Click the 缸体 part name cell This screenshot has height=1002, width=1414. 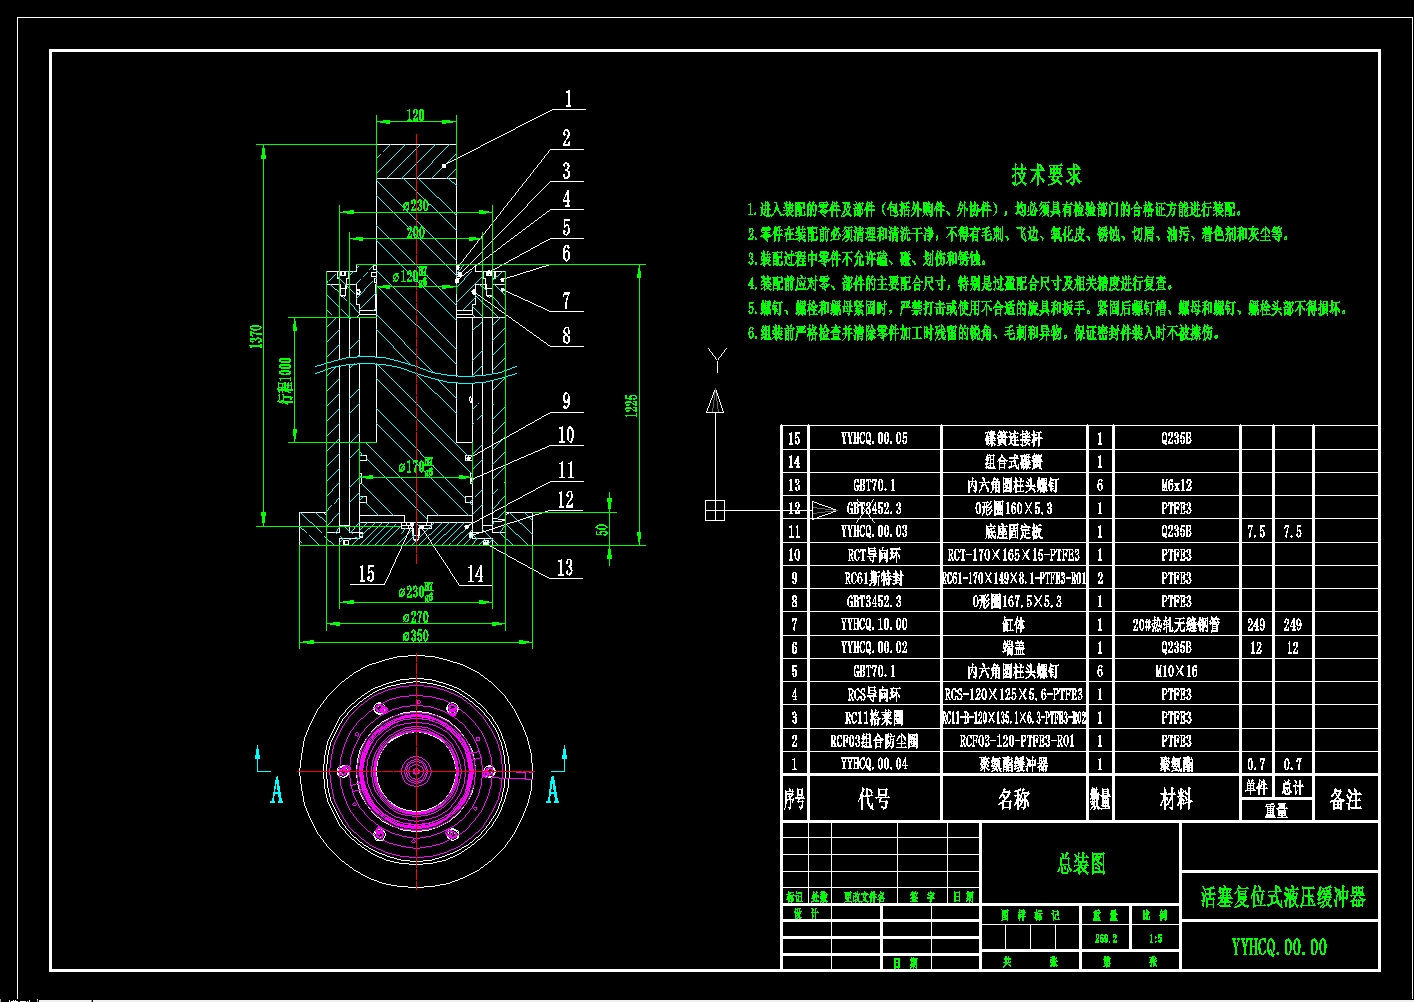pyautogui.click(x=1013, y=625)
